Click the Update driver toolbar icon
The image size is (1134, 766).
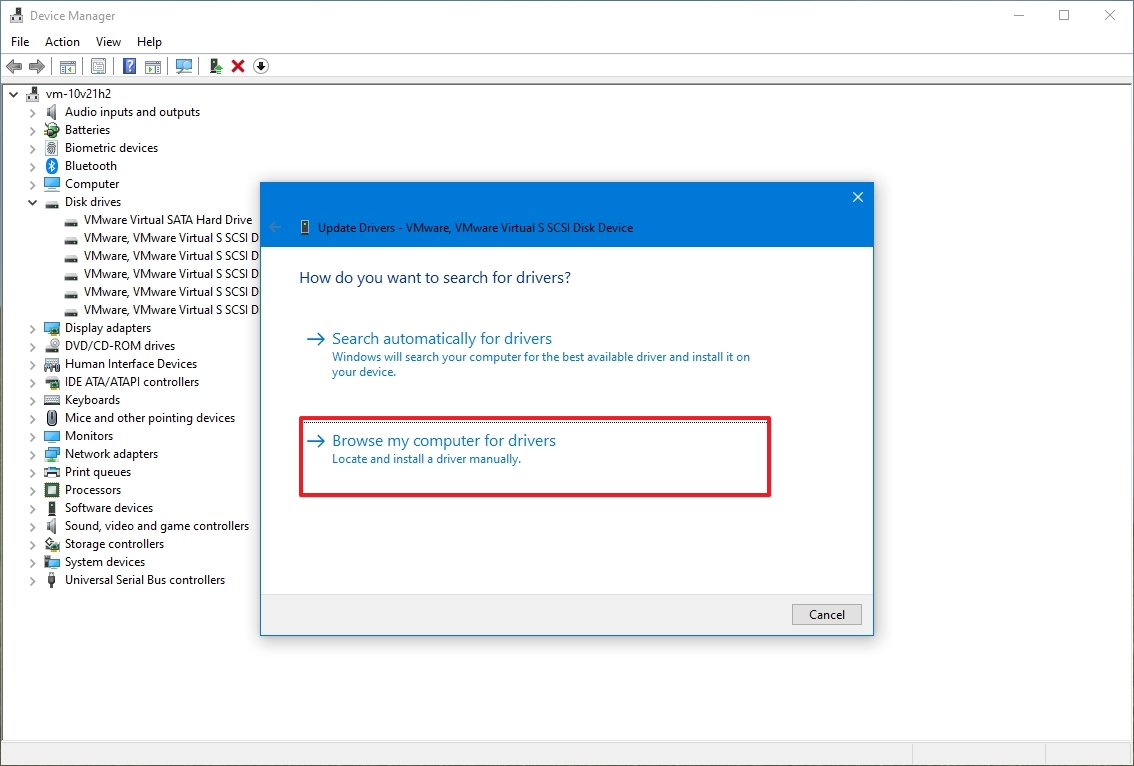coord(214,66)
